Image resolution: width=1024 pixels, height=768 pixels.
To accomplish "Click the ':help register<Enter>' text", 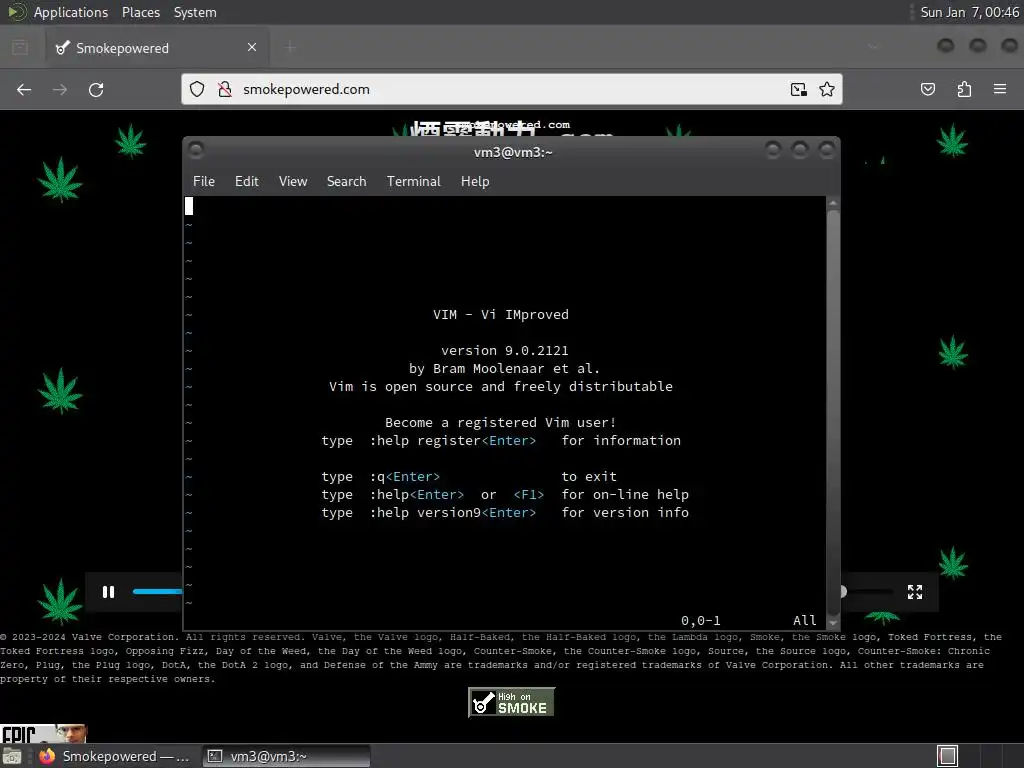I will [x=453, y=441].
